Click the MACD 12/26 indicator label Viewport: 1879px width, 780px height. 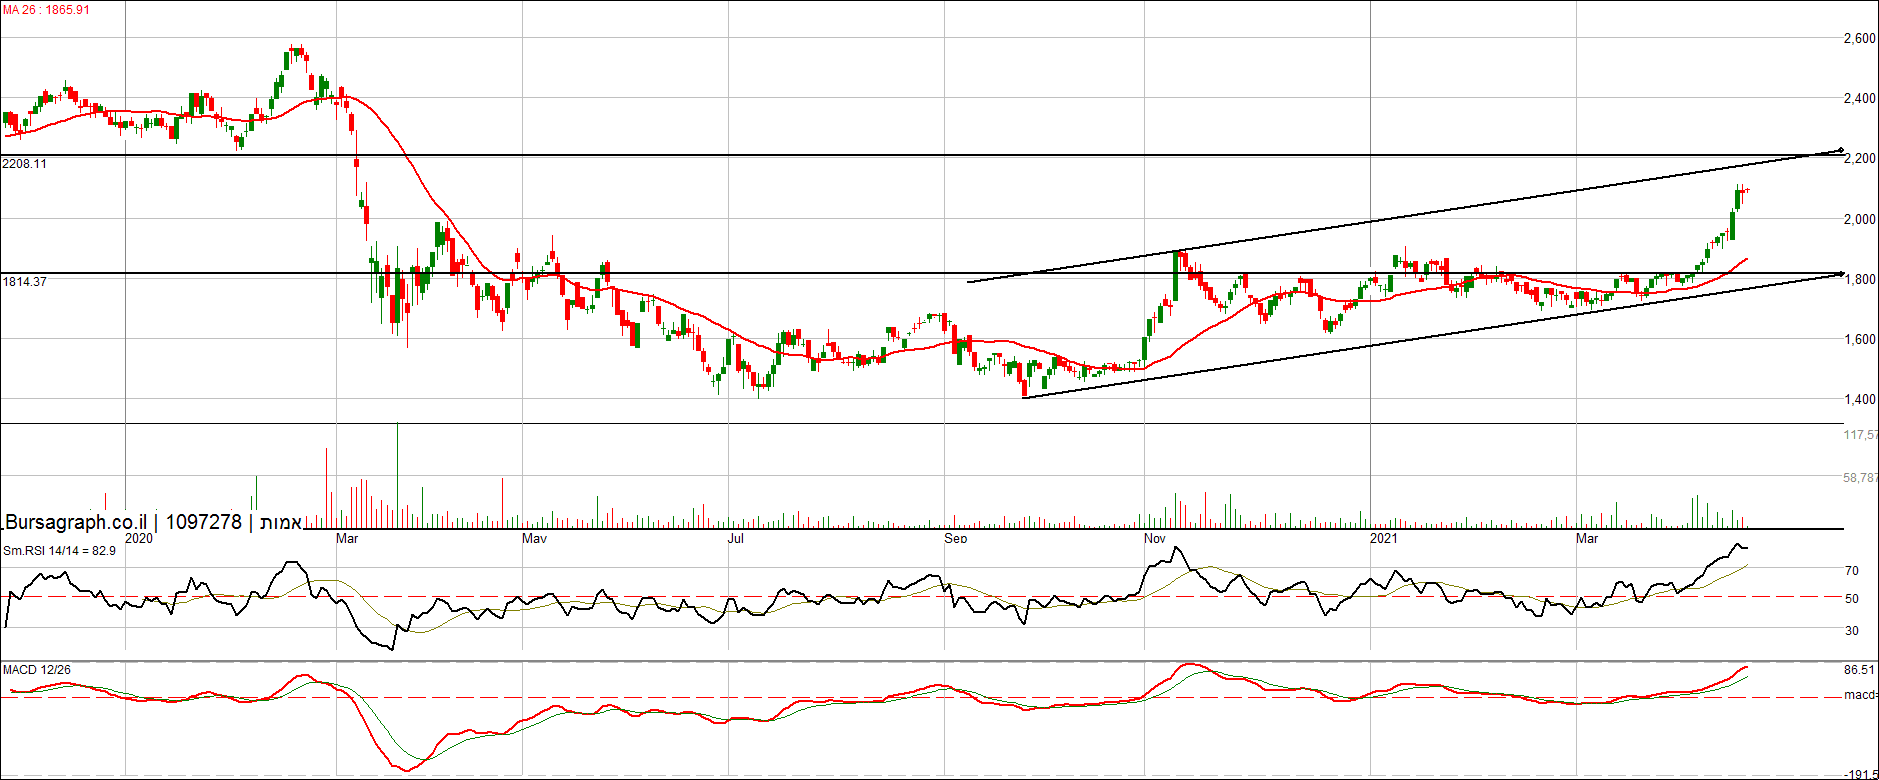click(37, 670)
